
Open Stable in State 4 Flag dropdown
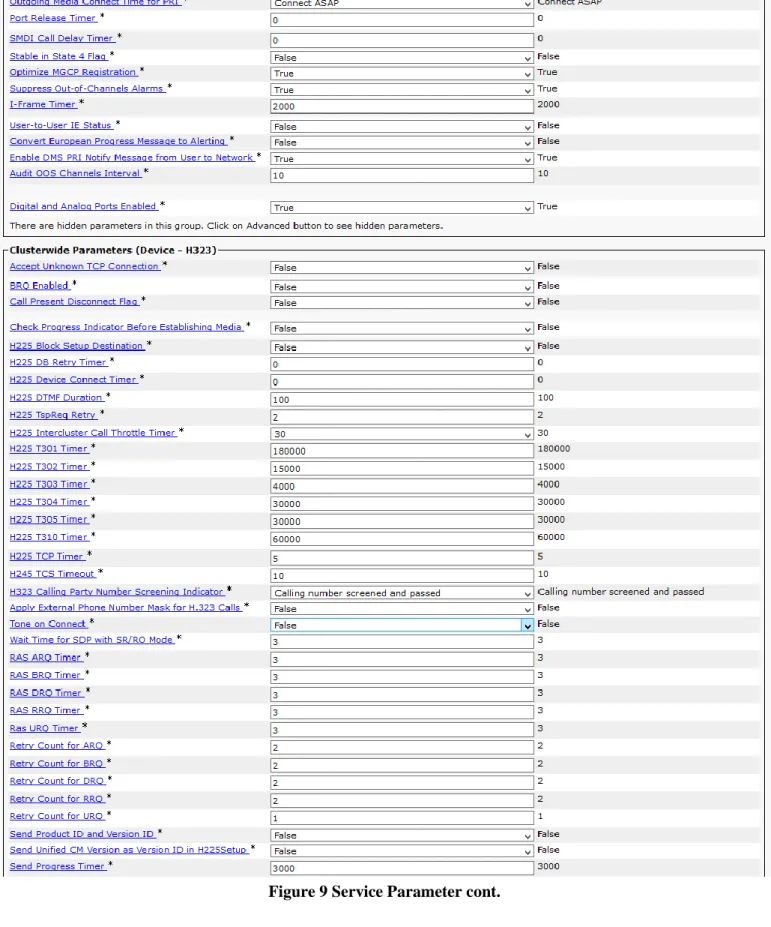[402, 57]
